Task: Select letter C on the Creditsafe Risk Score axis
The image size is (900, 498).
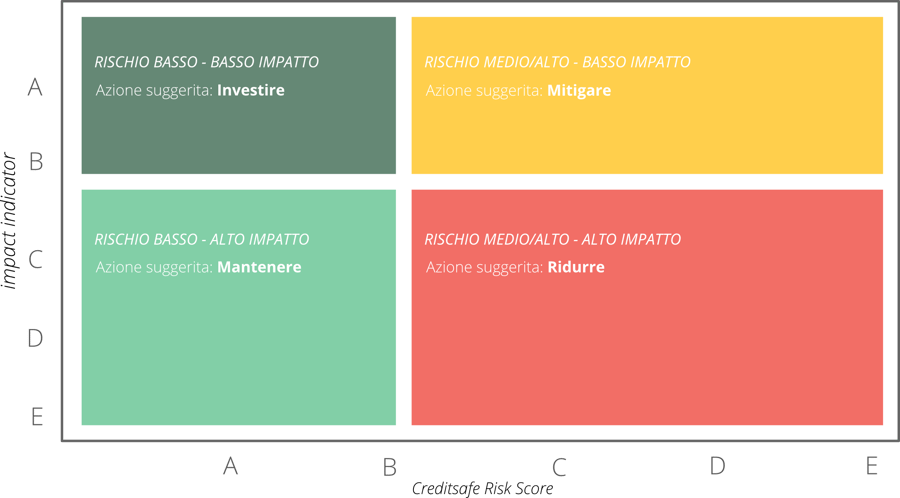Action: pos(559,466)
